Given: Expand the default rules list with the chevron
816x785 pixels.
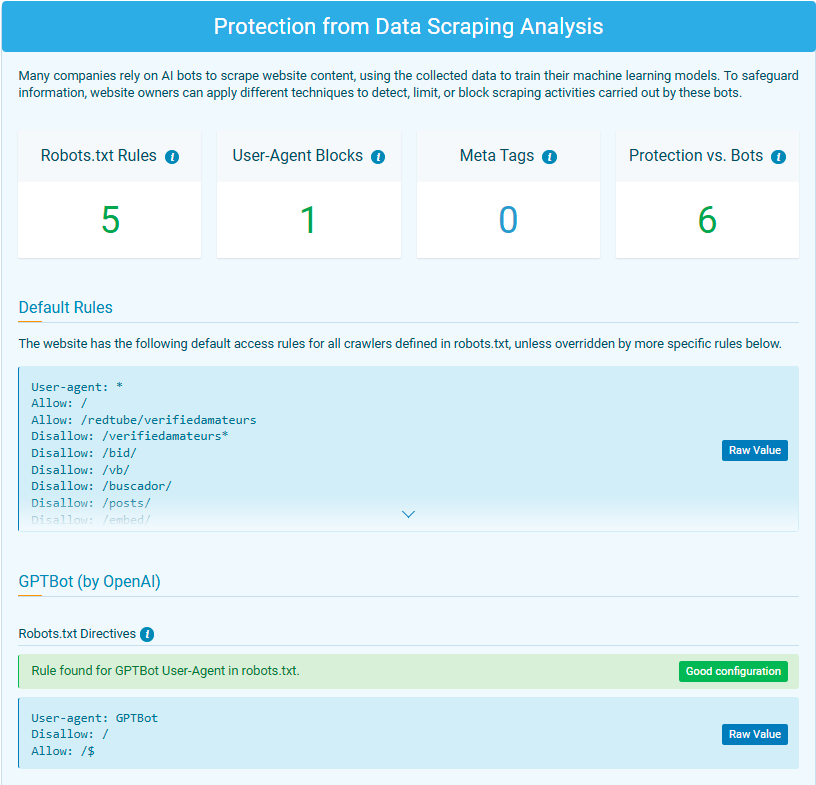Looking at the screenshot, I should click(408, 514).
